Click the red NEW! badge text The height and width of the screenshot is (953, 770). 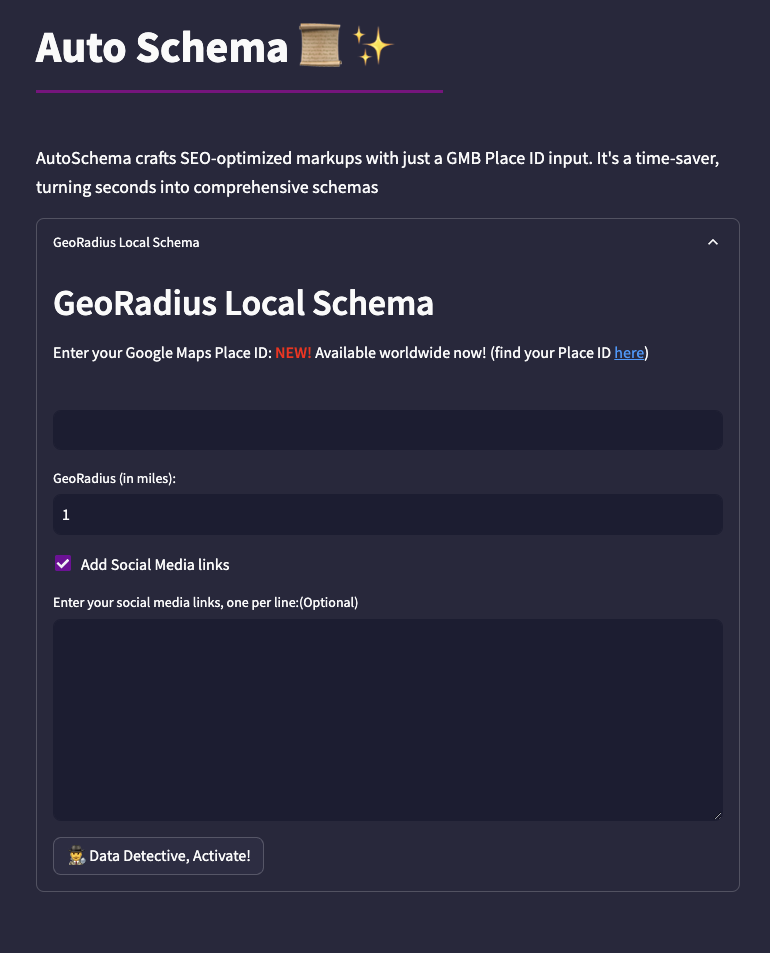(x=293, y=353)
